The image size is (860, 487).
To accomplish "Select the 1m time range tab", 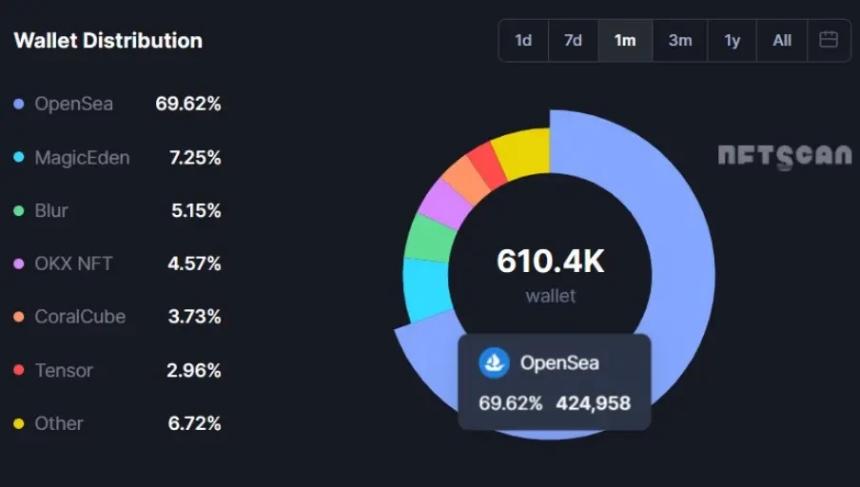I will (x=625, y=41).
